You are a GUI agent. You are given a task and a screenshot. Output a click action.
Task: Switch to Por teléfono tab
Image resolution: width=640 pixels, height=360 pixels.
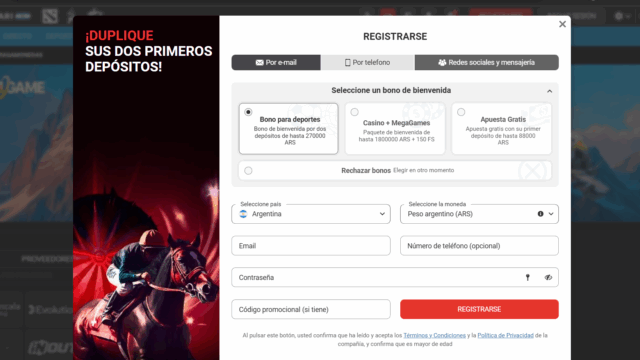pos(368,62)
